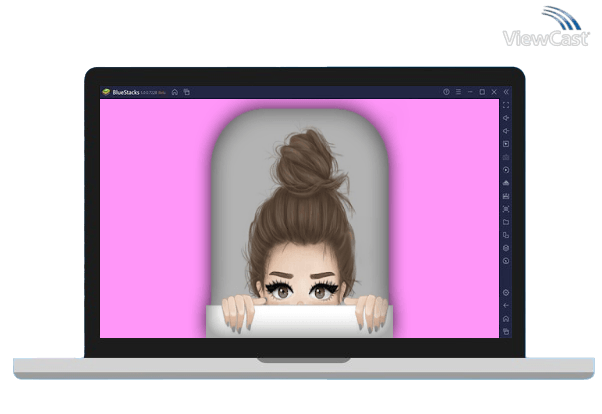Click the circular play sync icon
The height and width of the screenshot is (414, 602).
tap(506, 170)
